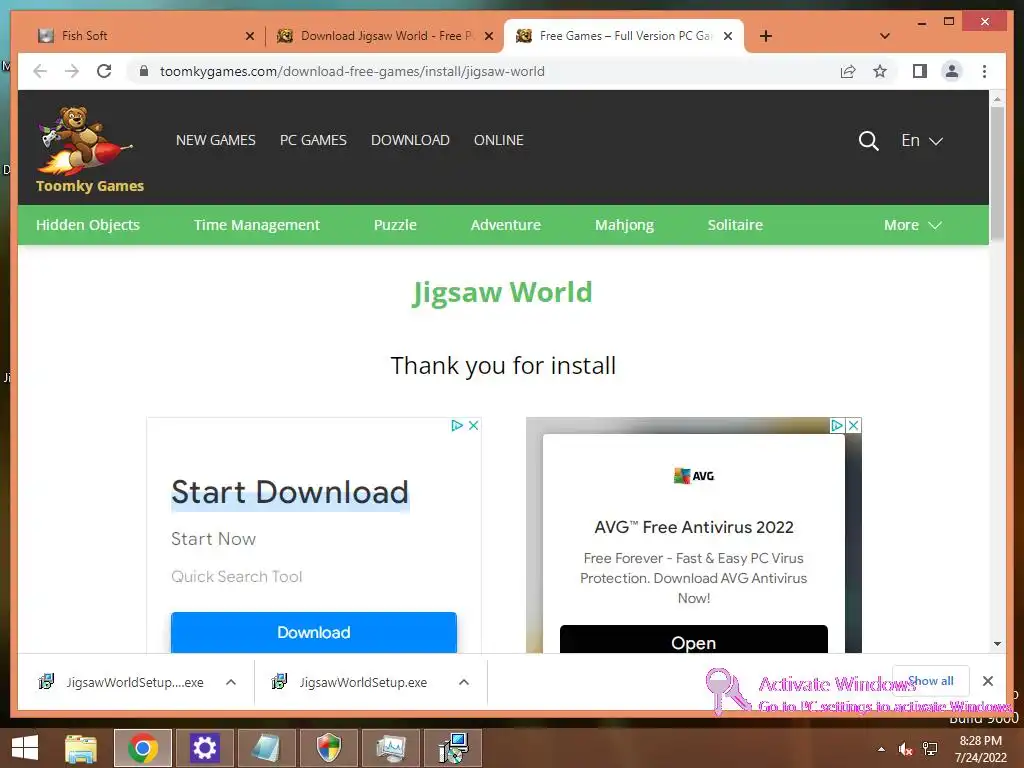This screenshot has height=768, width=1024.
Task: Click AVG Free Antivirus 2022 ad title
Action: [x=694, y=527]
